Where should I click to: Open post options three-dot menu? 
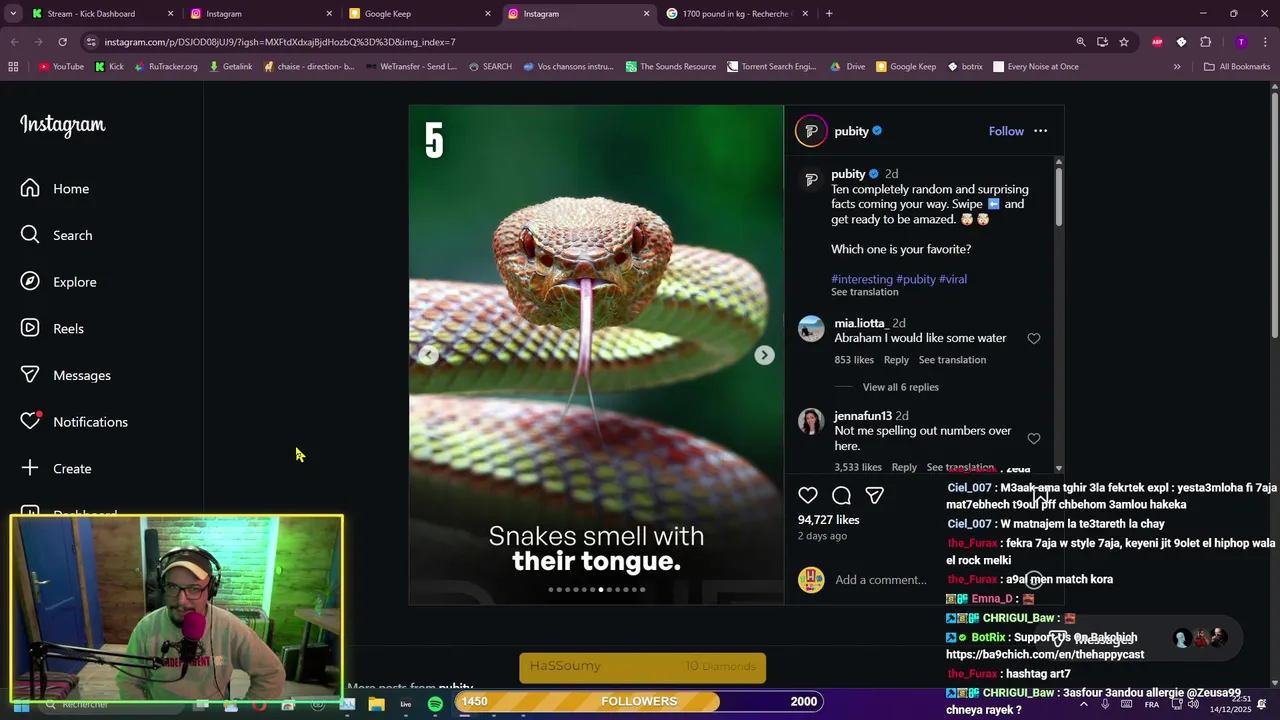1040,131
